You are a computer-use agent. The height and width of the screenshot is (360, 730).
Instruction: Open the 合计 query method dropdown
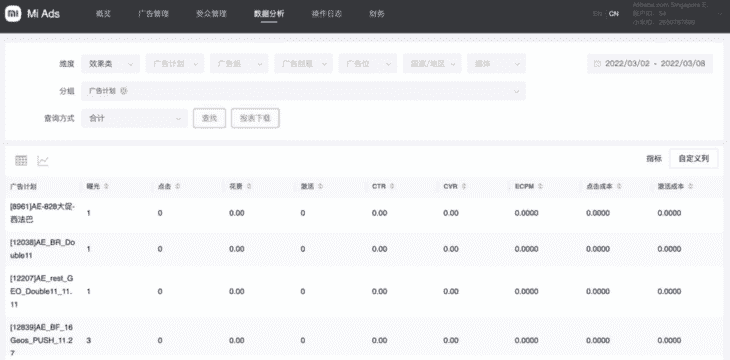coord(134,119)
